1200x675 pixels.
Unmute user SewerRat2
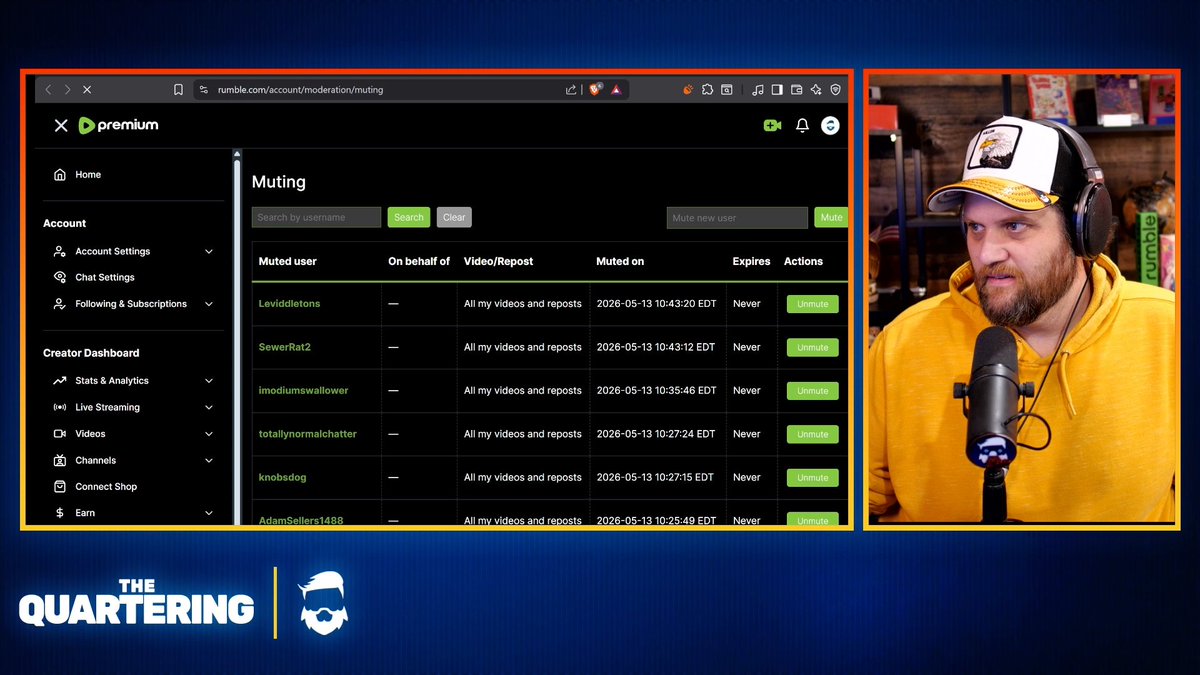[812, 348]
